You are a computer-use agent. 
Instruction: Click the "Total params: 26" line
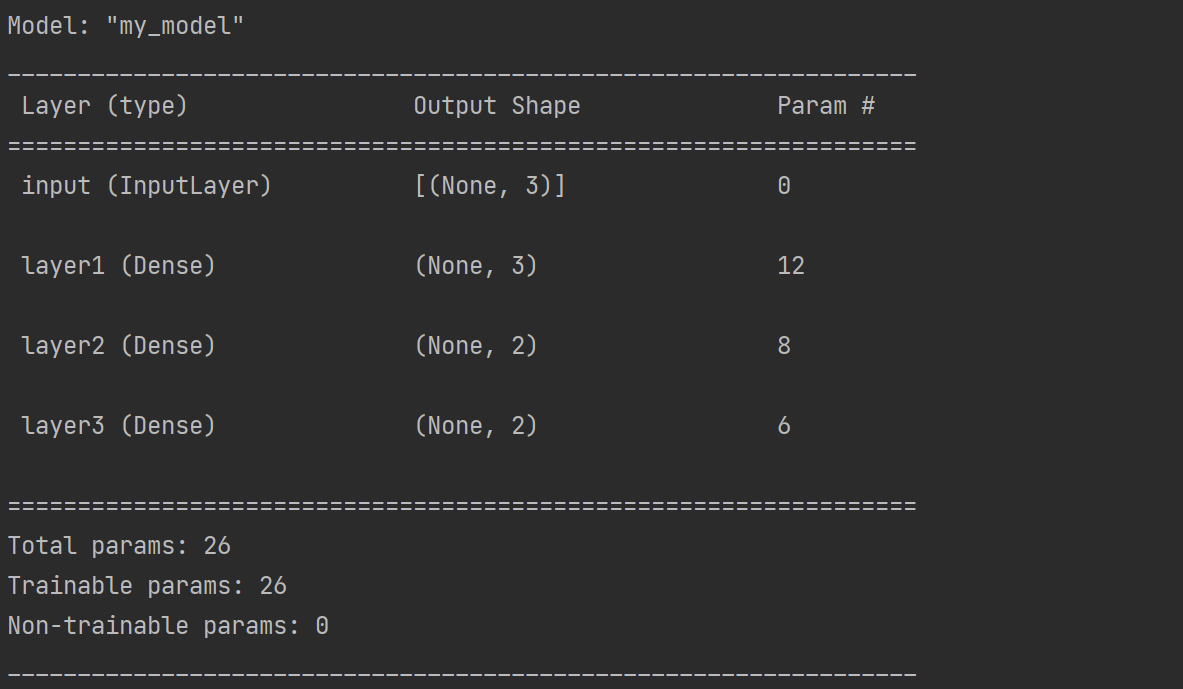coord(119,546)
